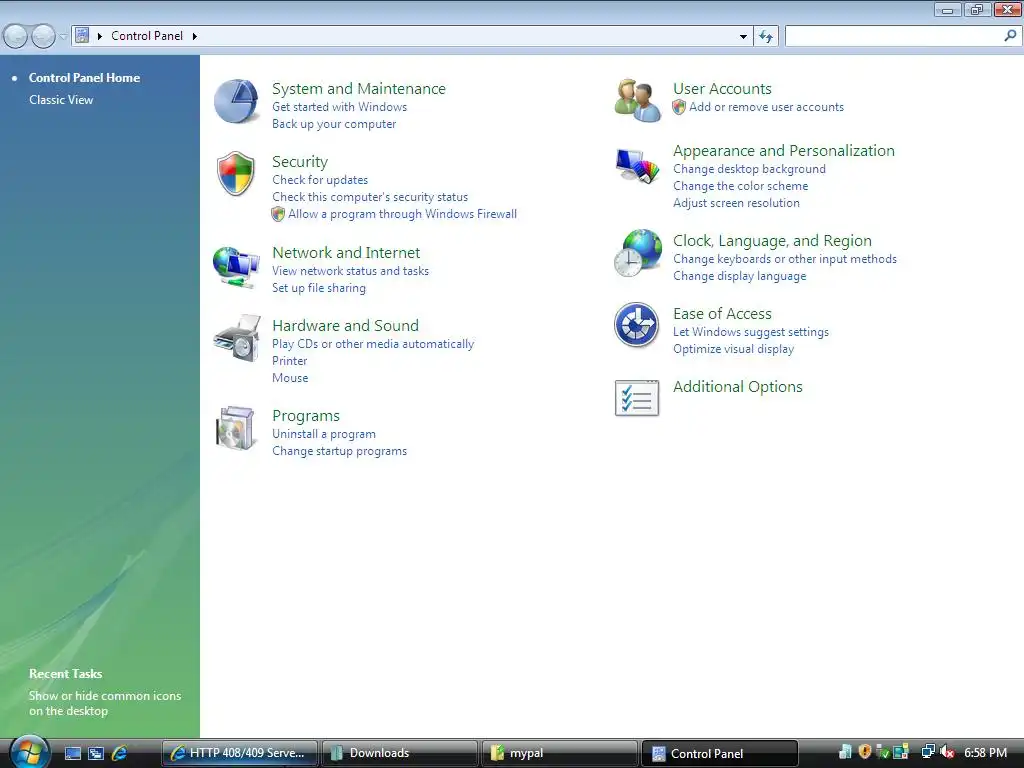The image size is (1024, 768).
Task: Open Hardware and Sound heading
Action: [x=345, y=326]
